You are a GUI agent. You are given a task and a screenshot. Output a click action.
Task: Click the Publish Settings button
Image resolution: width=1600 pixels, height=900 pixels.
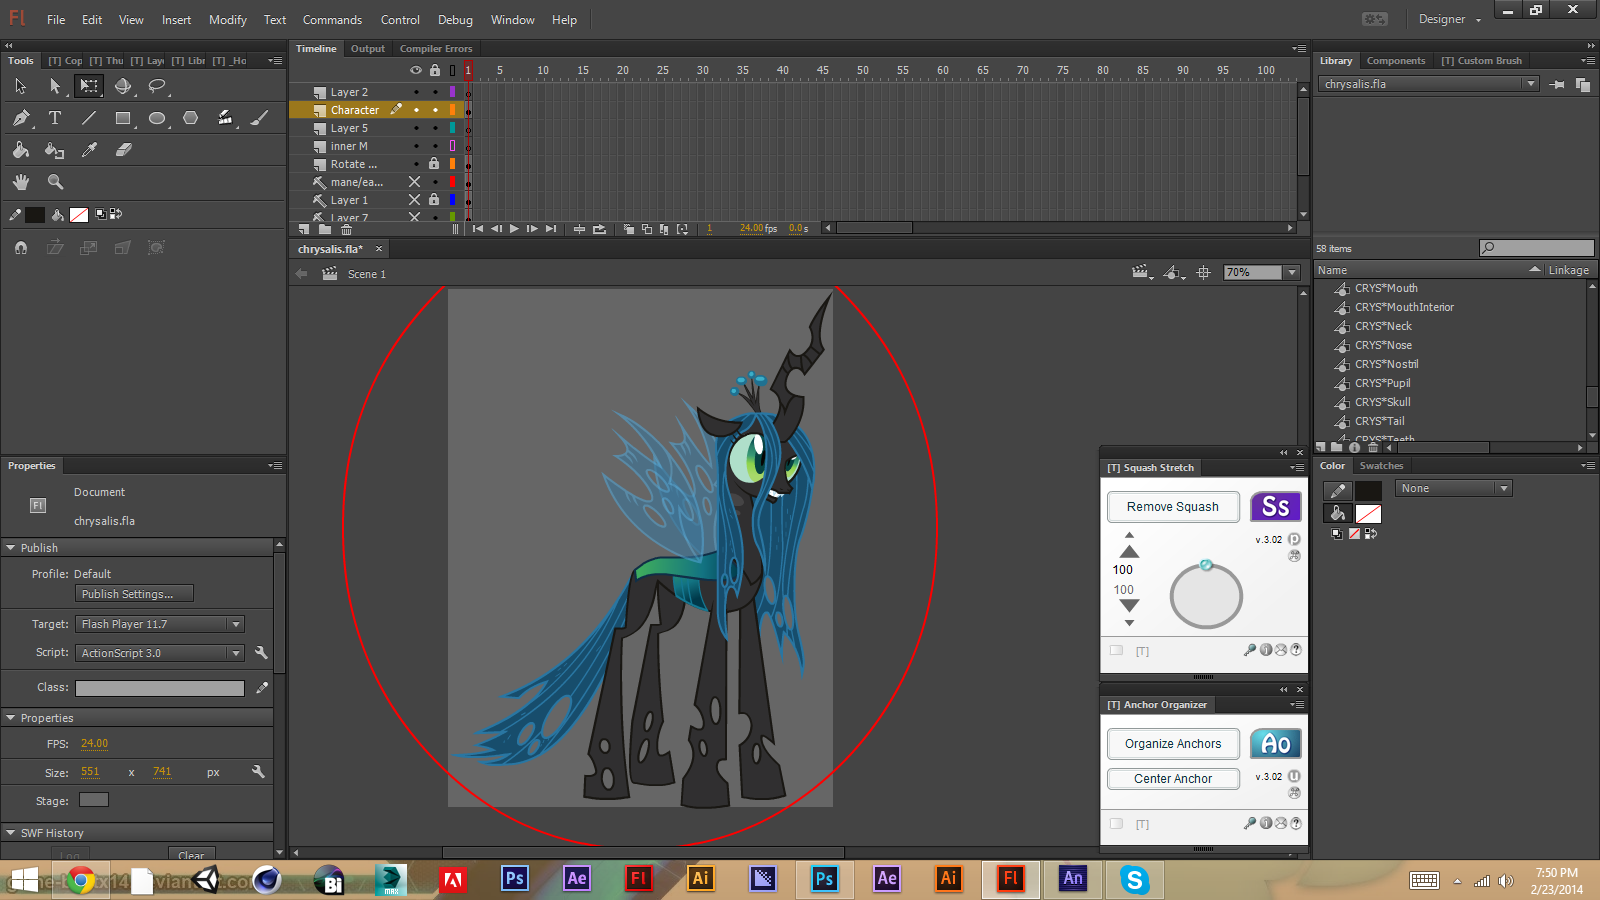click(134, 594)
